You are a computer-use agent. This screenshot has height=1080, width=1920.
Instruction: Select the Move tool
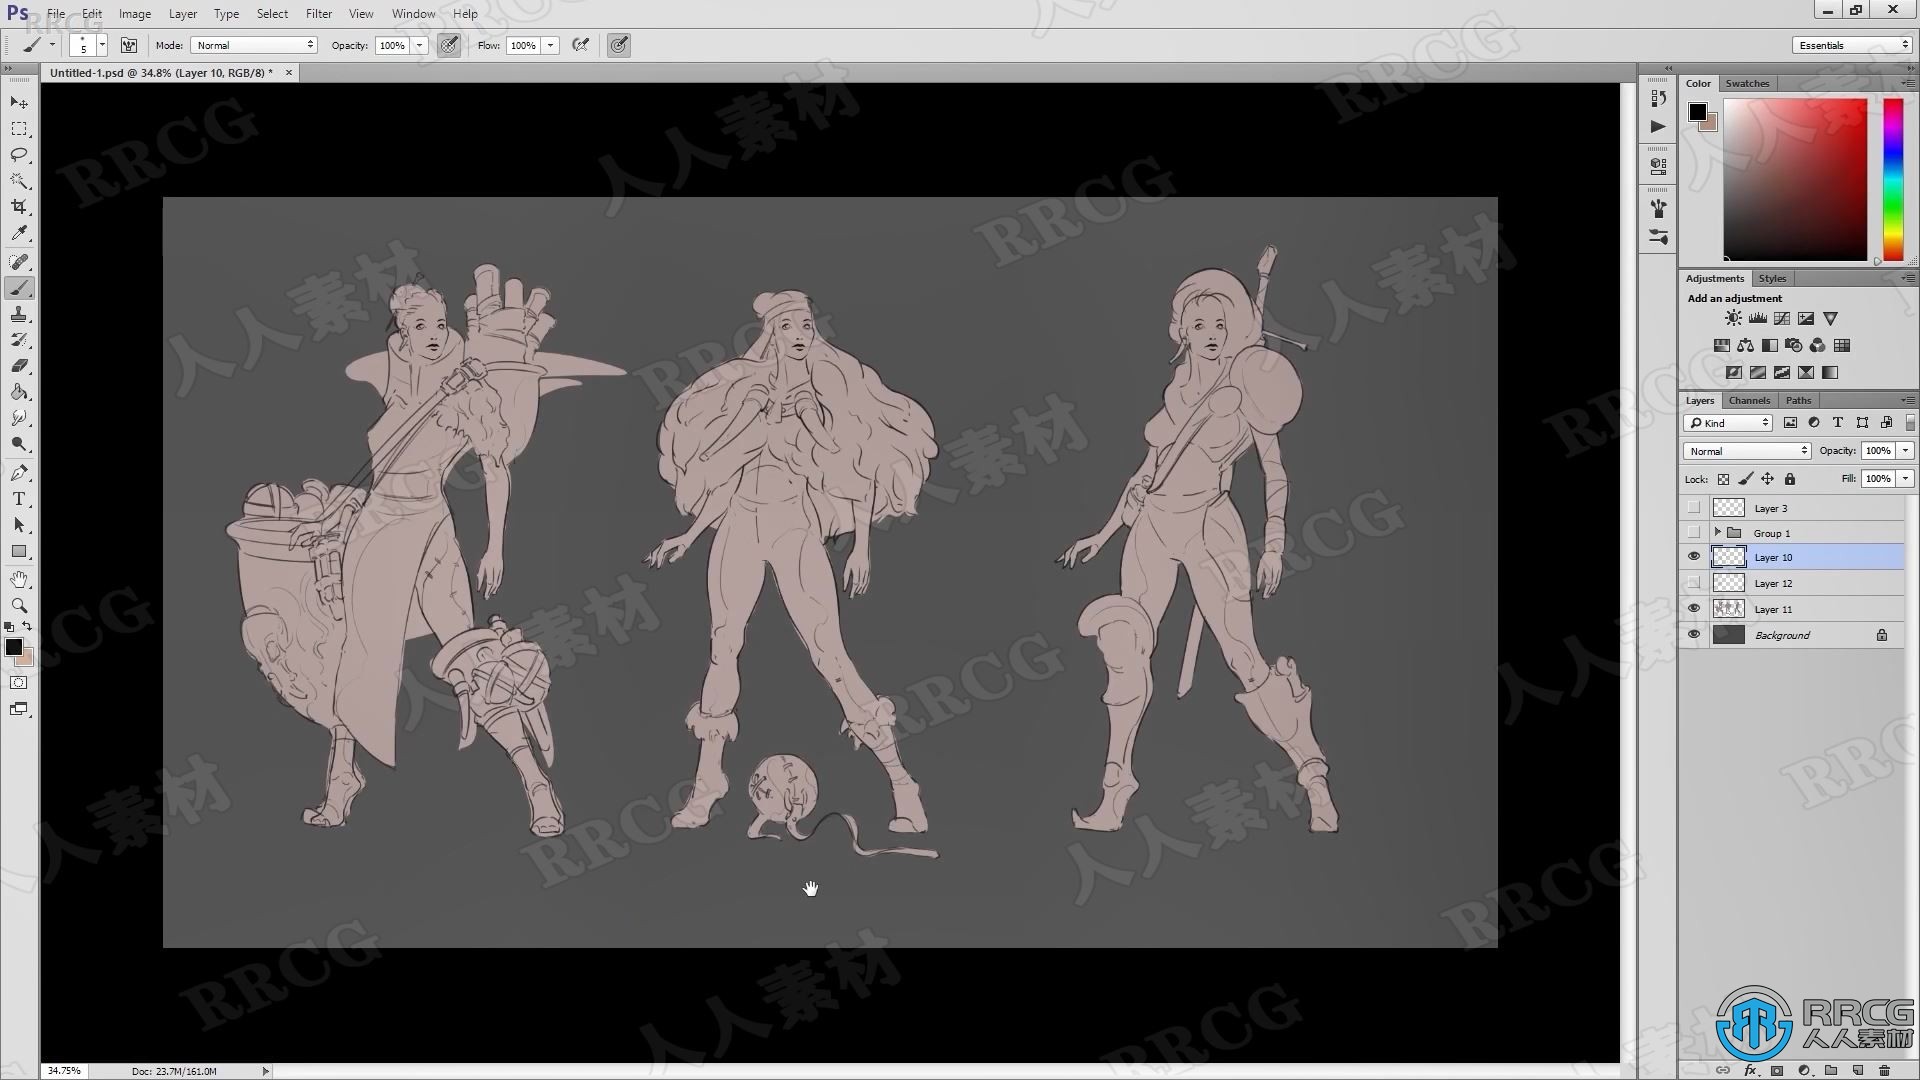(x=19, y=103)
